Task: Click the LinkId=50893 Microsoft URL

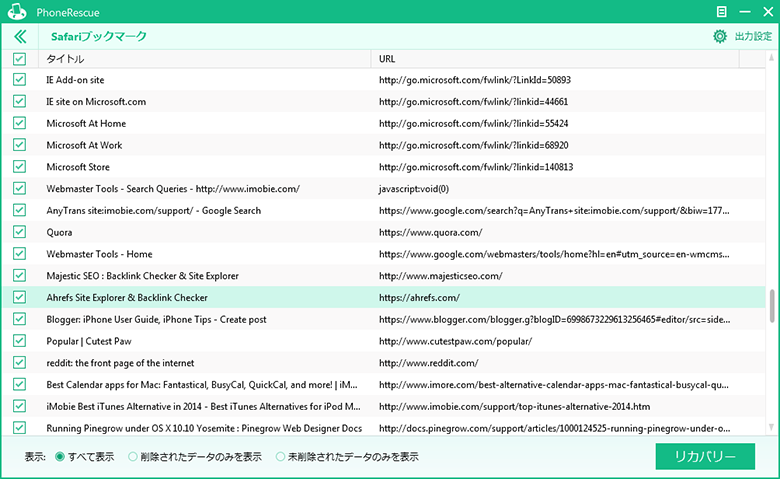Action: (x=475, y=80)
